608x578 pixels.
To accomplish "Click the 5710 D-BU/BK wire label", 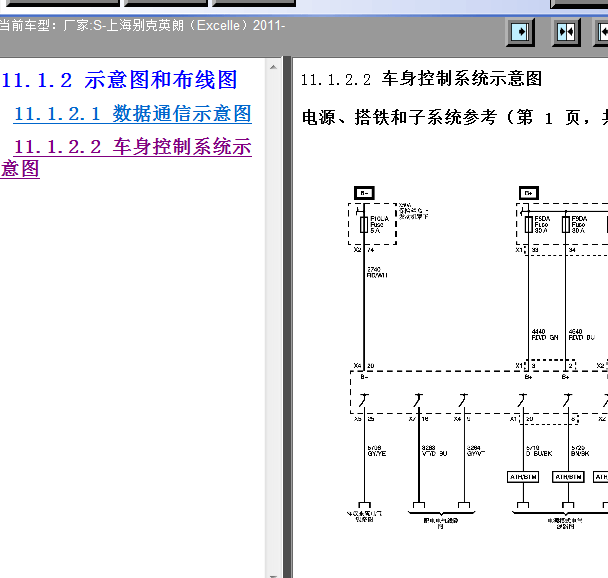I will point(539,450).
